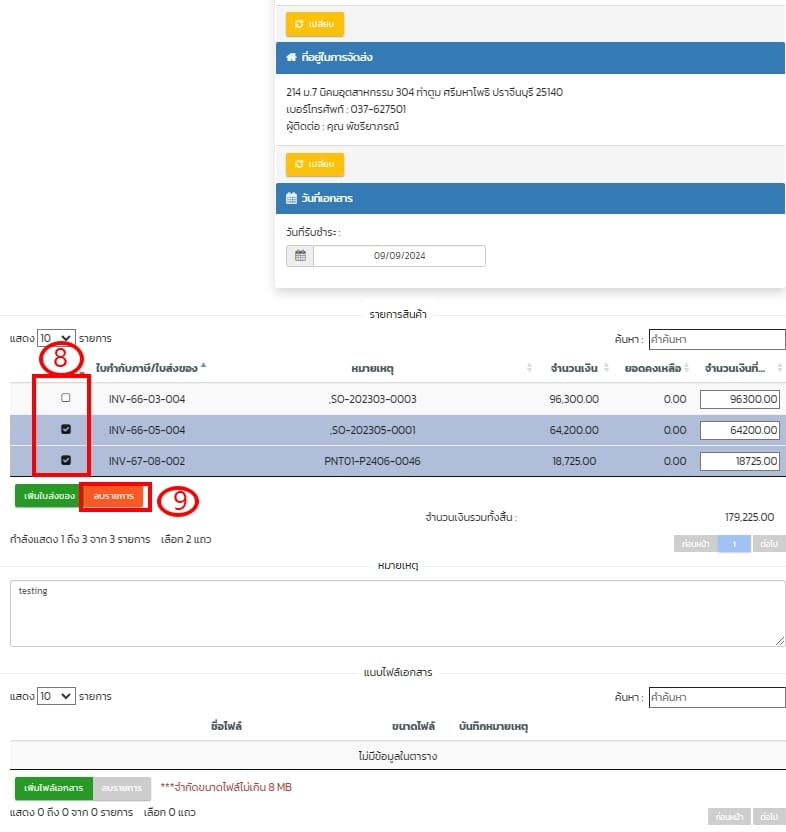Click the orange ลบรายการ button
786x832 pixels.
point(114,496)
